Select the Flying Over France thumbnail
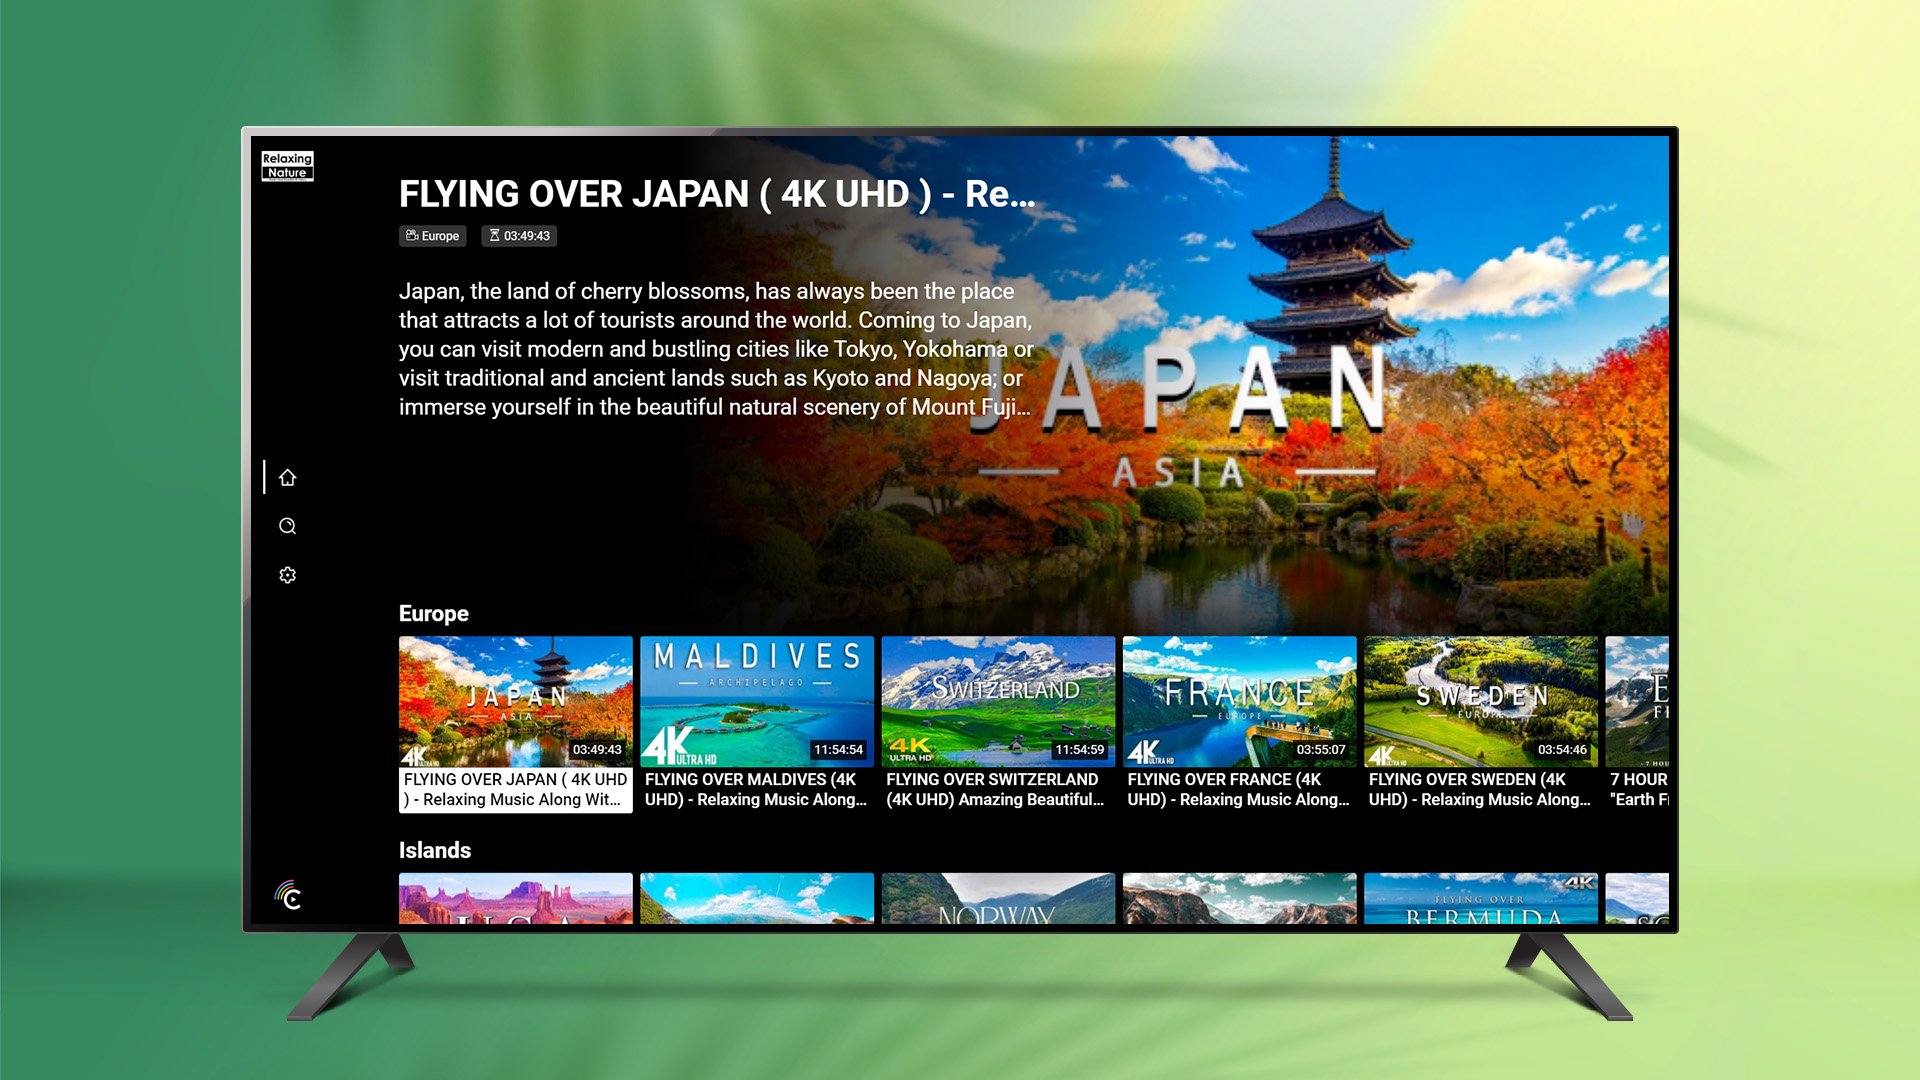Image resolution: width=1920 pixels, height=1080 pixels. pos(1239,702)
